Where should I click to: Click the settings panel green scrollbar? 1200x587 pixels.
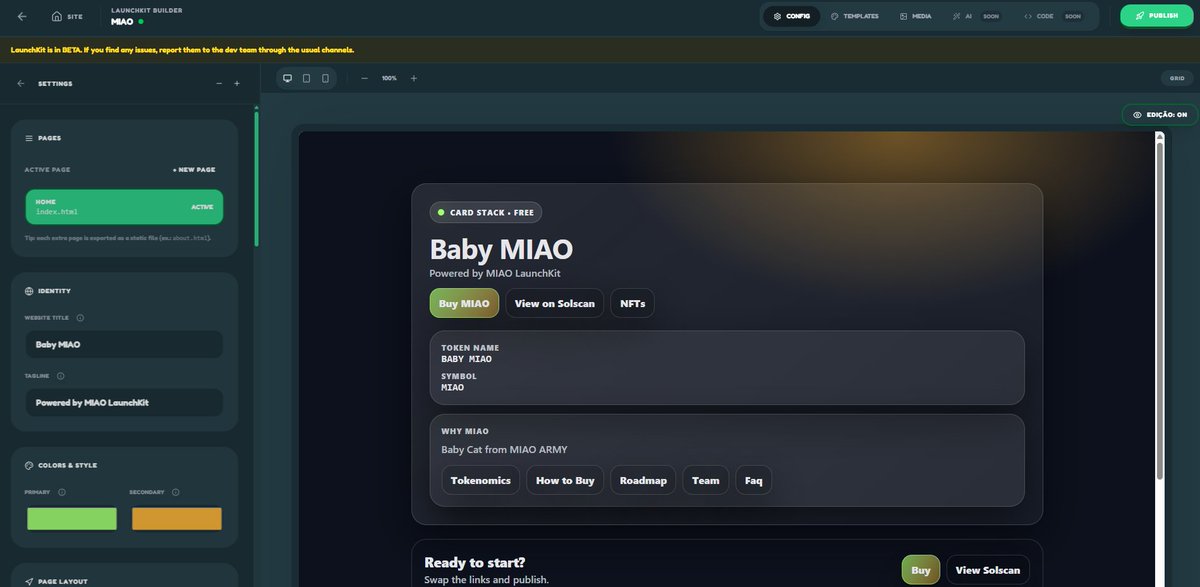pos(256,179)
